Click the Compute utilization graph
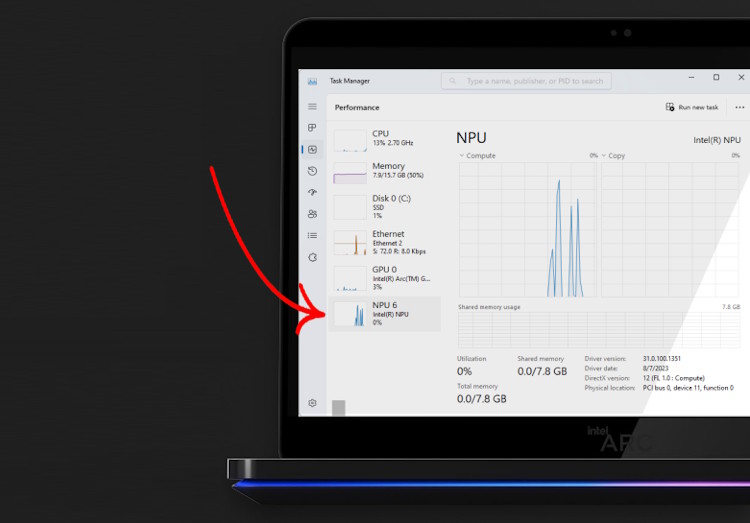 click(x=528, y=230)
